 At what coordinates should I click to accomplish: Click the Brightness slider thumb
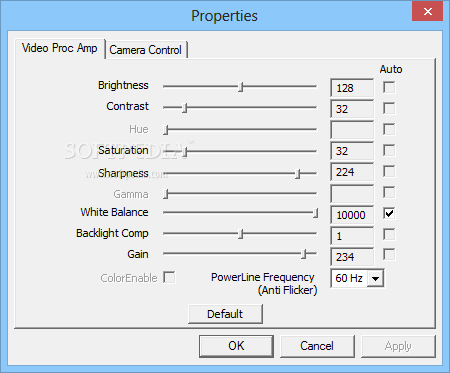tap(241, 87)
